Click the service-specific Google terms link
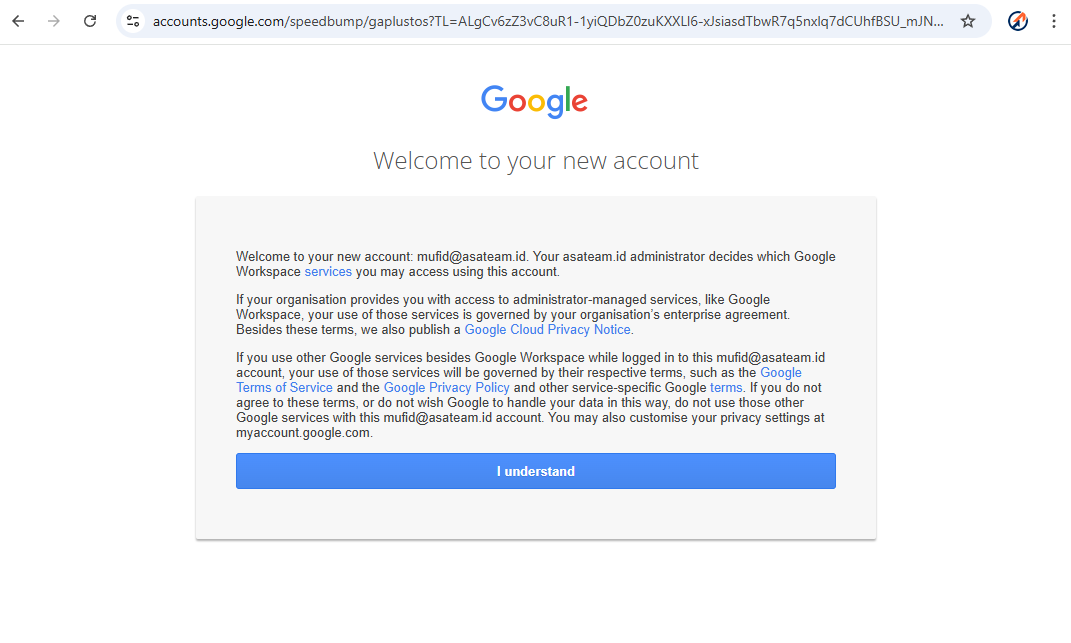 click(x=726, y=388)
